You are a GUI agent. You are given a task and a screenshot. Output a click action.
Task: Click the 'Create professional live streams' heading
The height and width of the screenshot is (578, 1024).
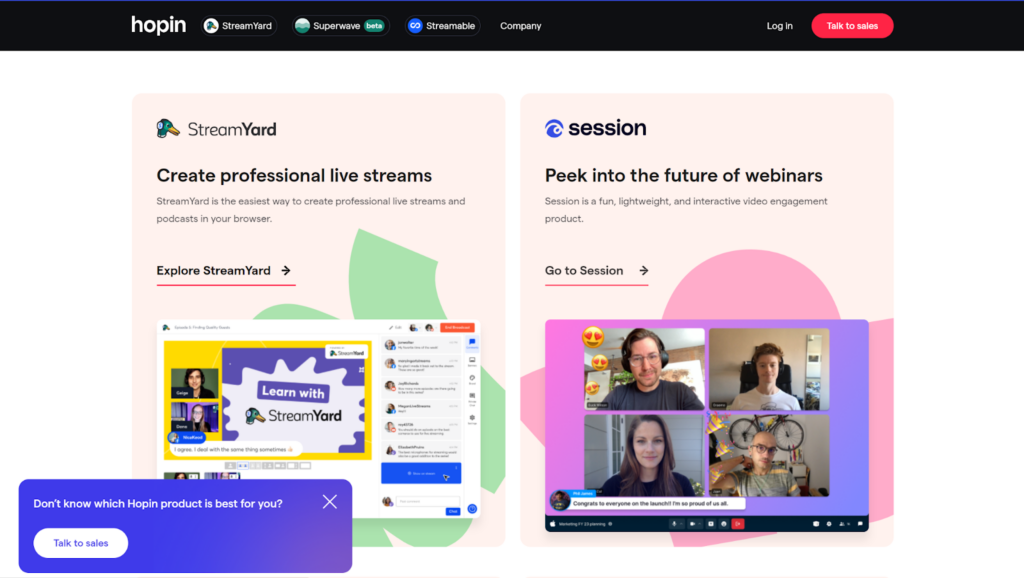coord(294,175)
